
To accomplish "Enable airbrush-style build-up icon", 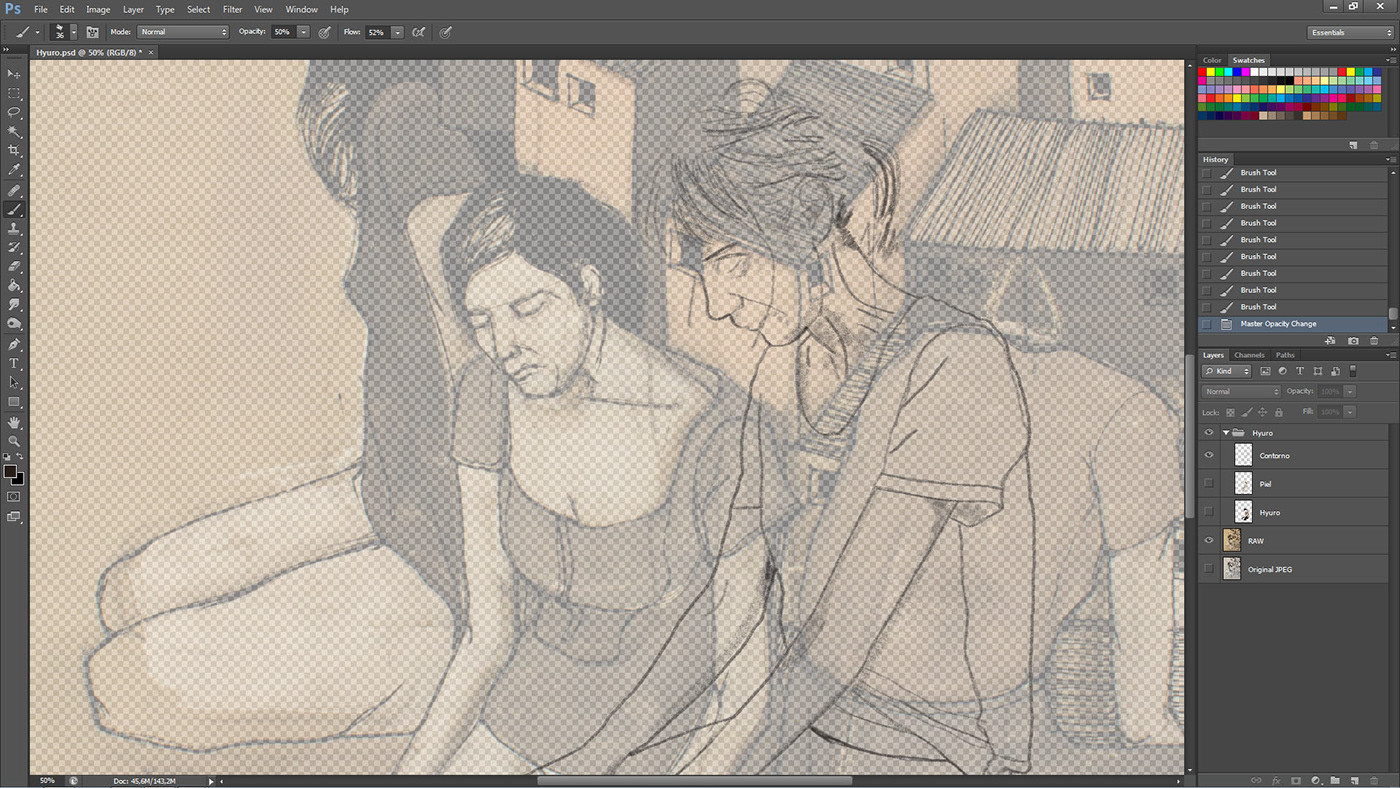I will 419,32.
